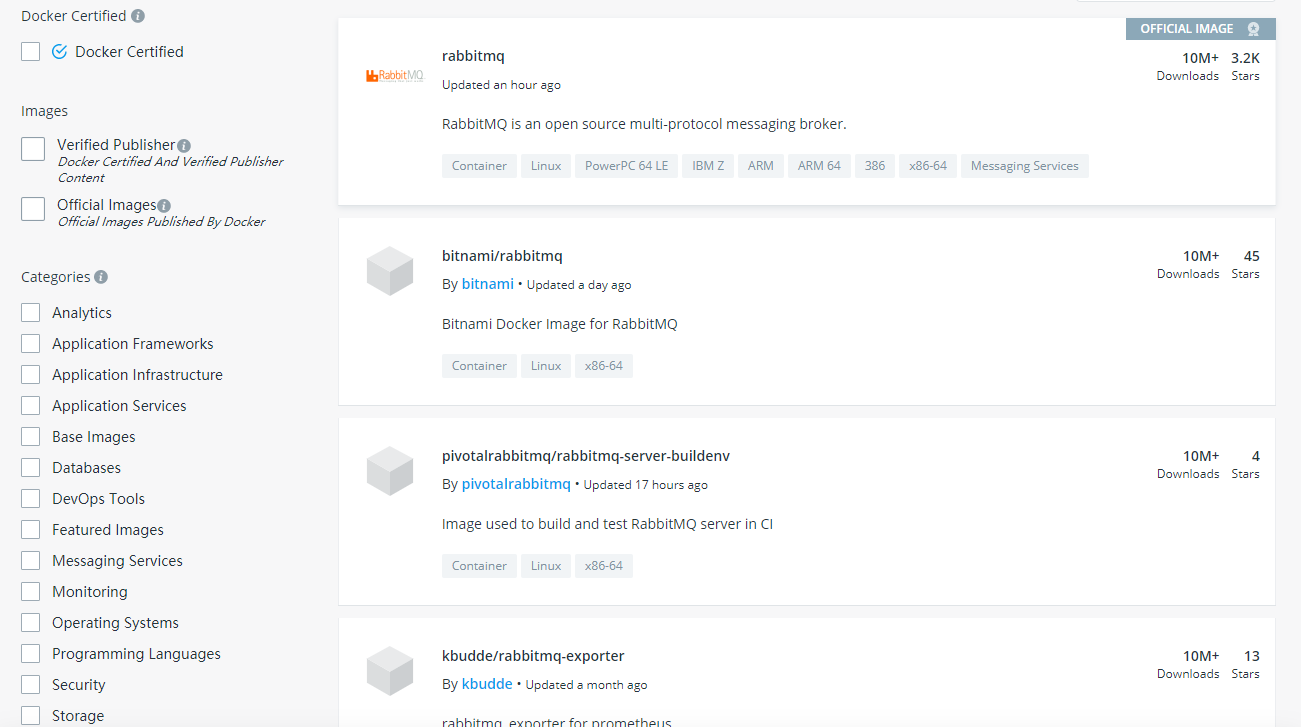Click the Categories info icon
The width and height of the screenshot is (1301, 727).
click(101, 277)
